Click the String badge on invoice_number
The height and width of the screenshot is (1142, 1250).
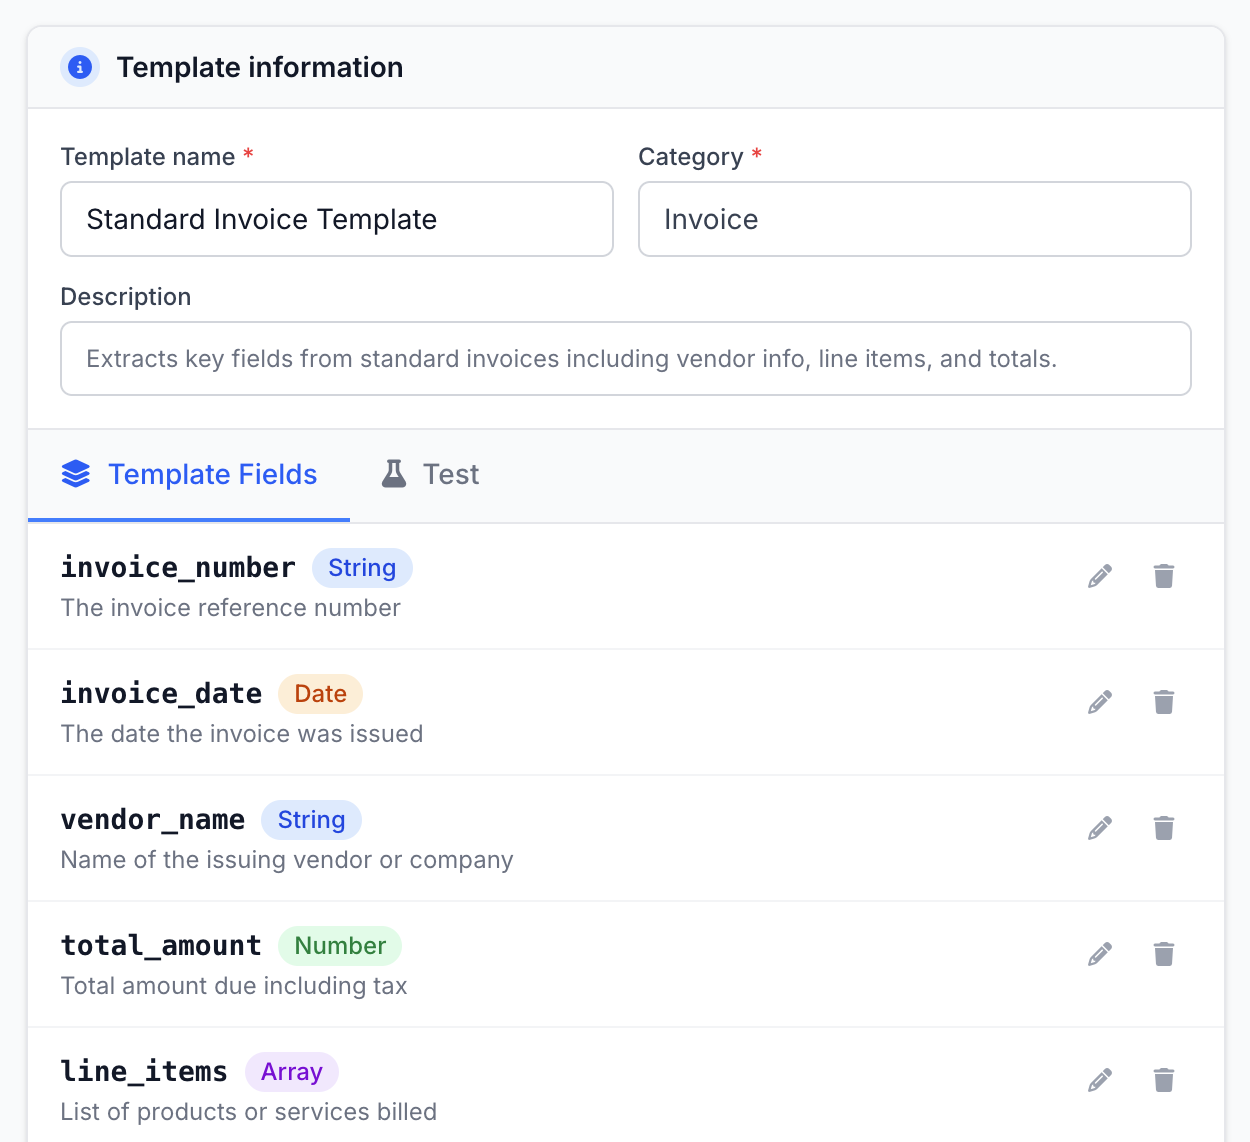(x=362, y=567)
